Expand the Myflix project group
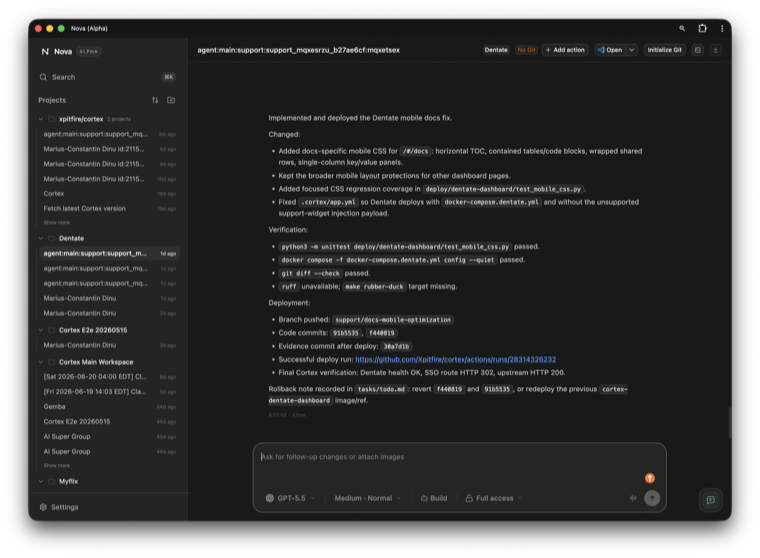Screen dimensions: 760x558 coord(41,481)
